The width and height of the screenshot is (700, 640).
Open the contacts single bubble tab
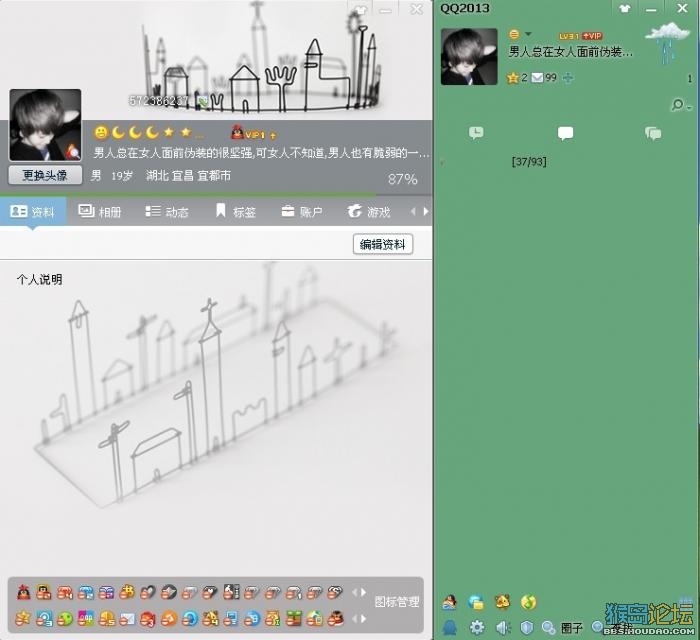(565, 133)
